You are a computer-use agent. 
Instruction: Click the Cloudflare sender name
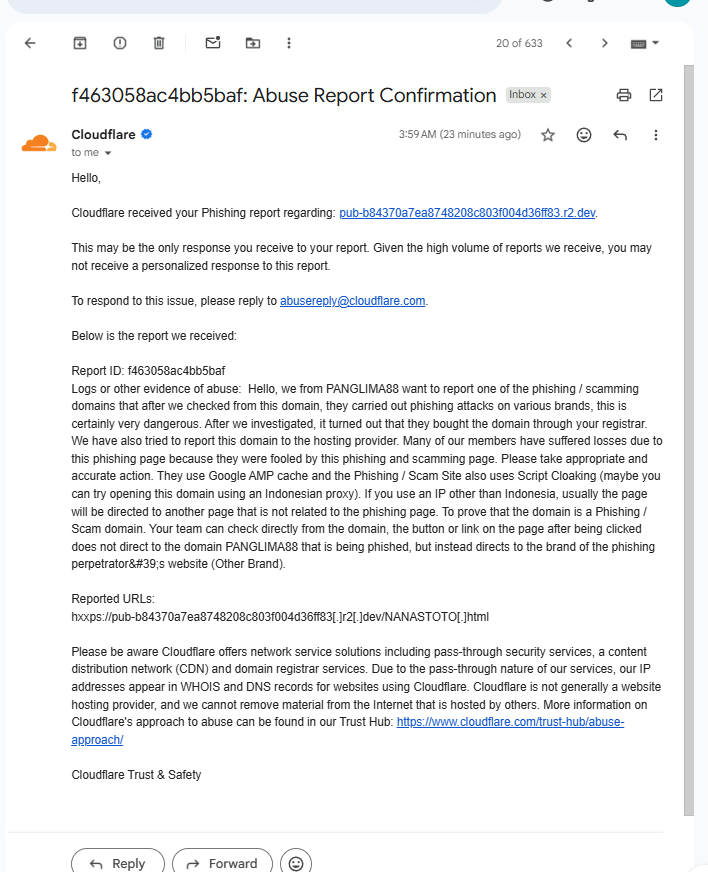coord(103,135)
